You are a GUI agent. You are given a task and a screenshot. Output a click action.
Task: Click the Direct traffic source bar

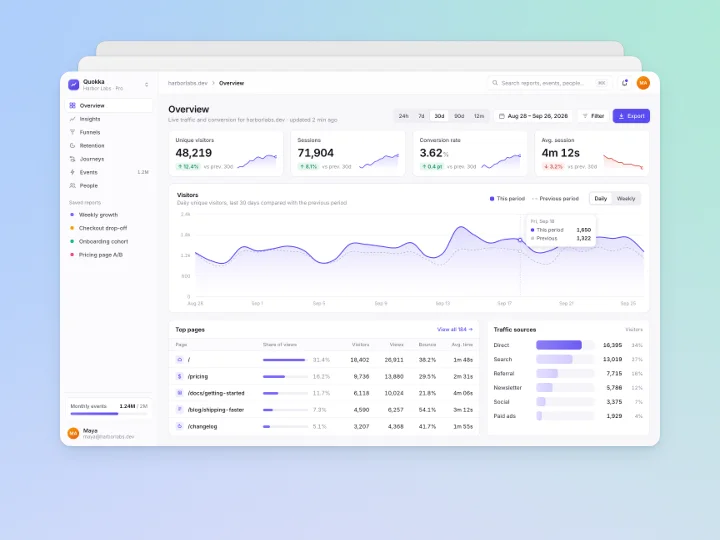pyautogui.click(x=565, y=345)
